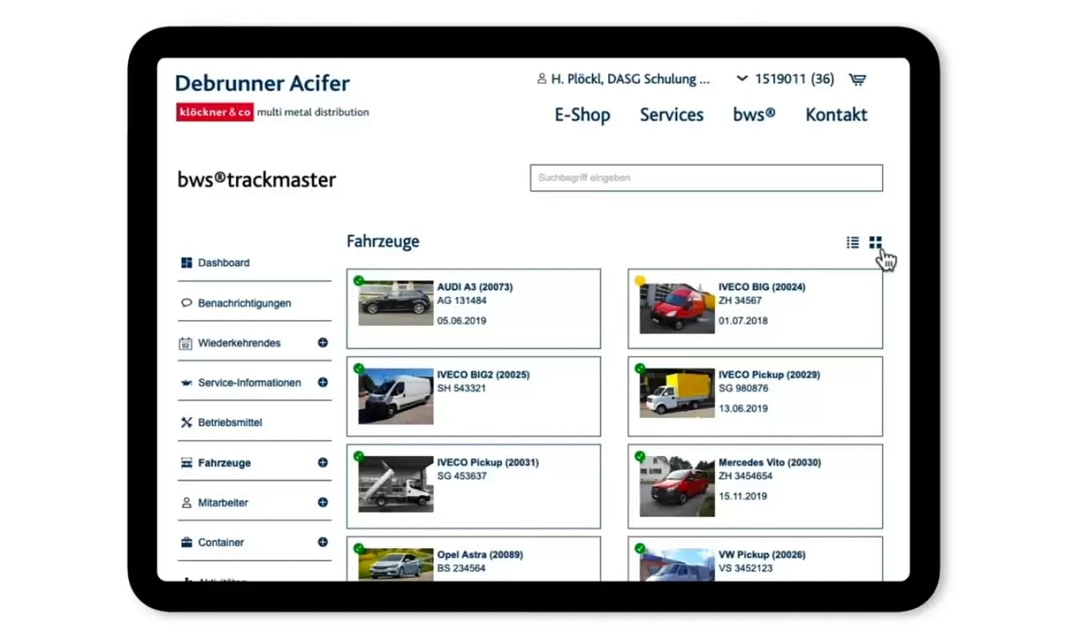The width and height of the screenshot is (1080, 631).
Task: Open Benachrichtigungen speech bubble icon
Action: (186, 303)
